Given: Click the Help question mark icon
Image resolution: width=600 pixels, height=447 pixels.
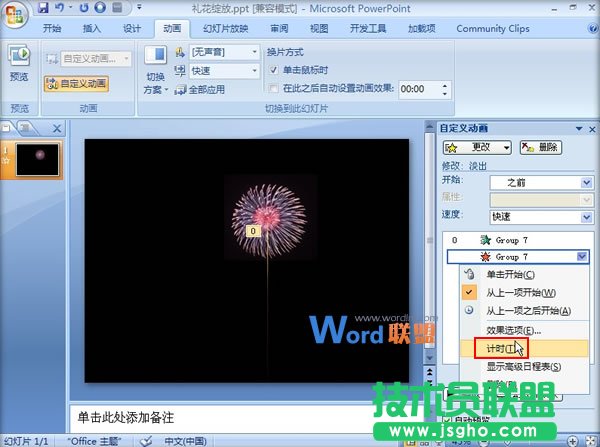Looking at the screenshot, I should pos(593,28).
